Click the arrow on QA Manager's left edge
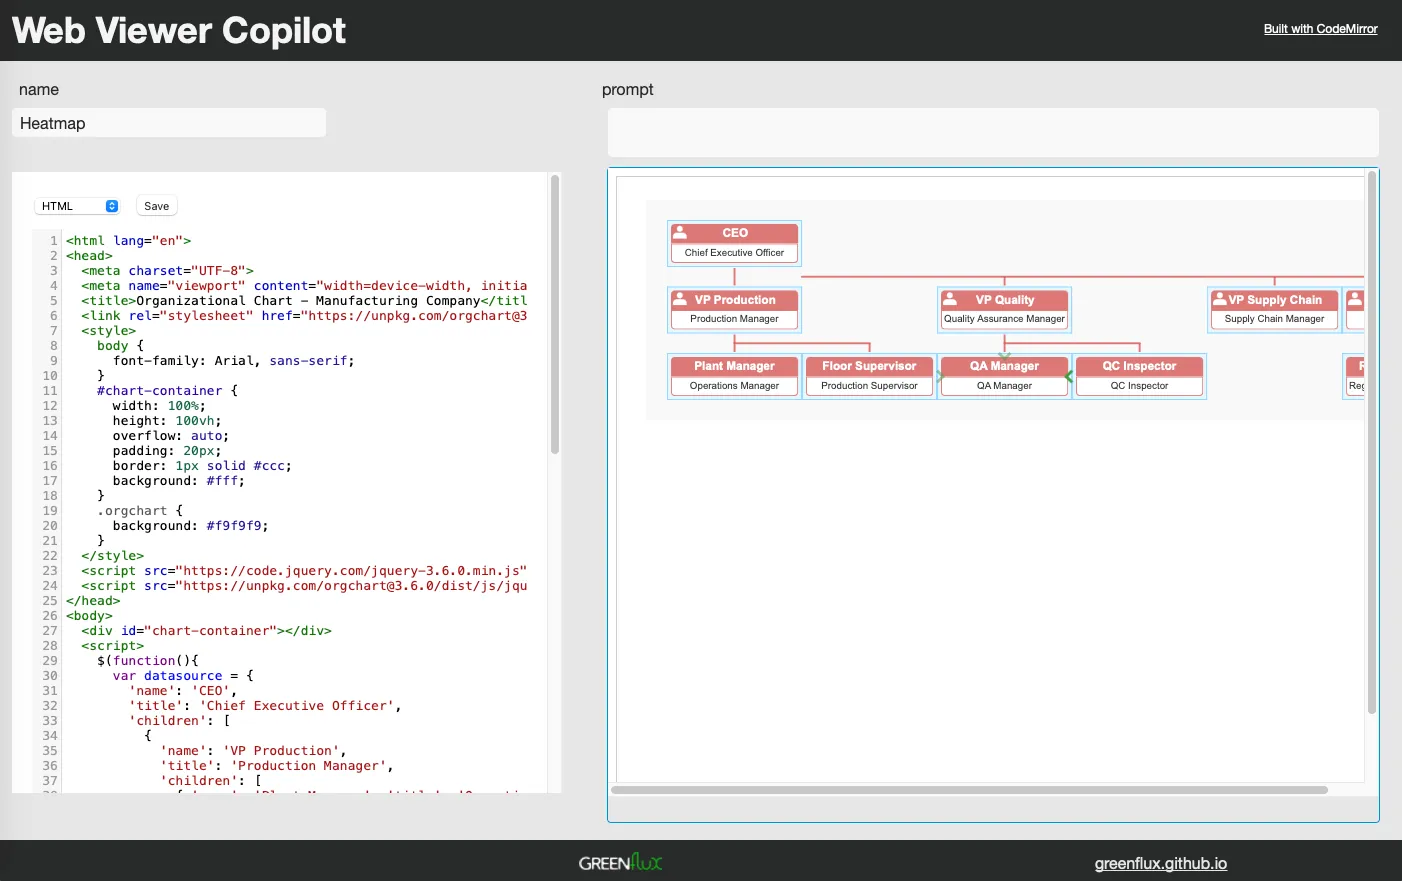1402x881 pixels. coord(940,377)
